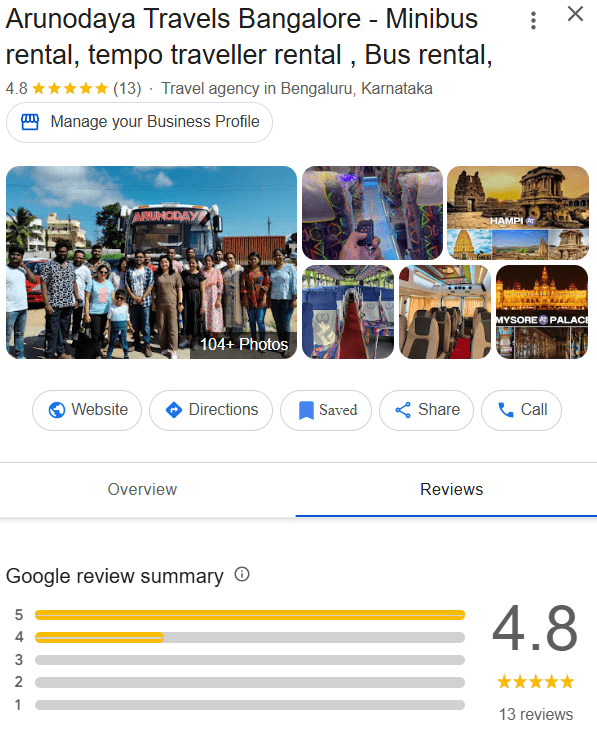The width and height of the screenshot is (597, 748).
Task: Select the Reviews tab
Action: [x=451, y=489]
